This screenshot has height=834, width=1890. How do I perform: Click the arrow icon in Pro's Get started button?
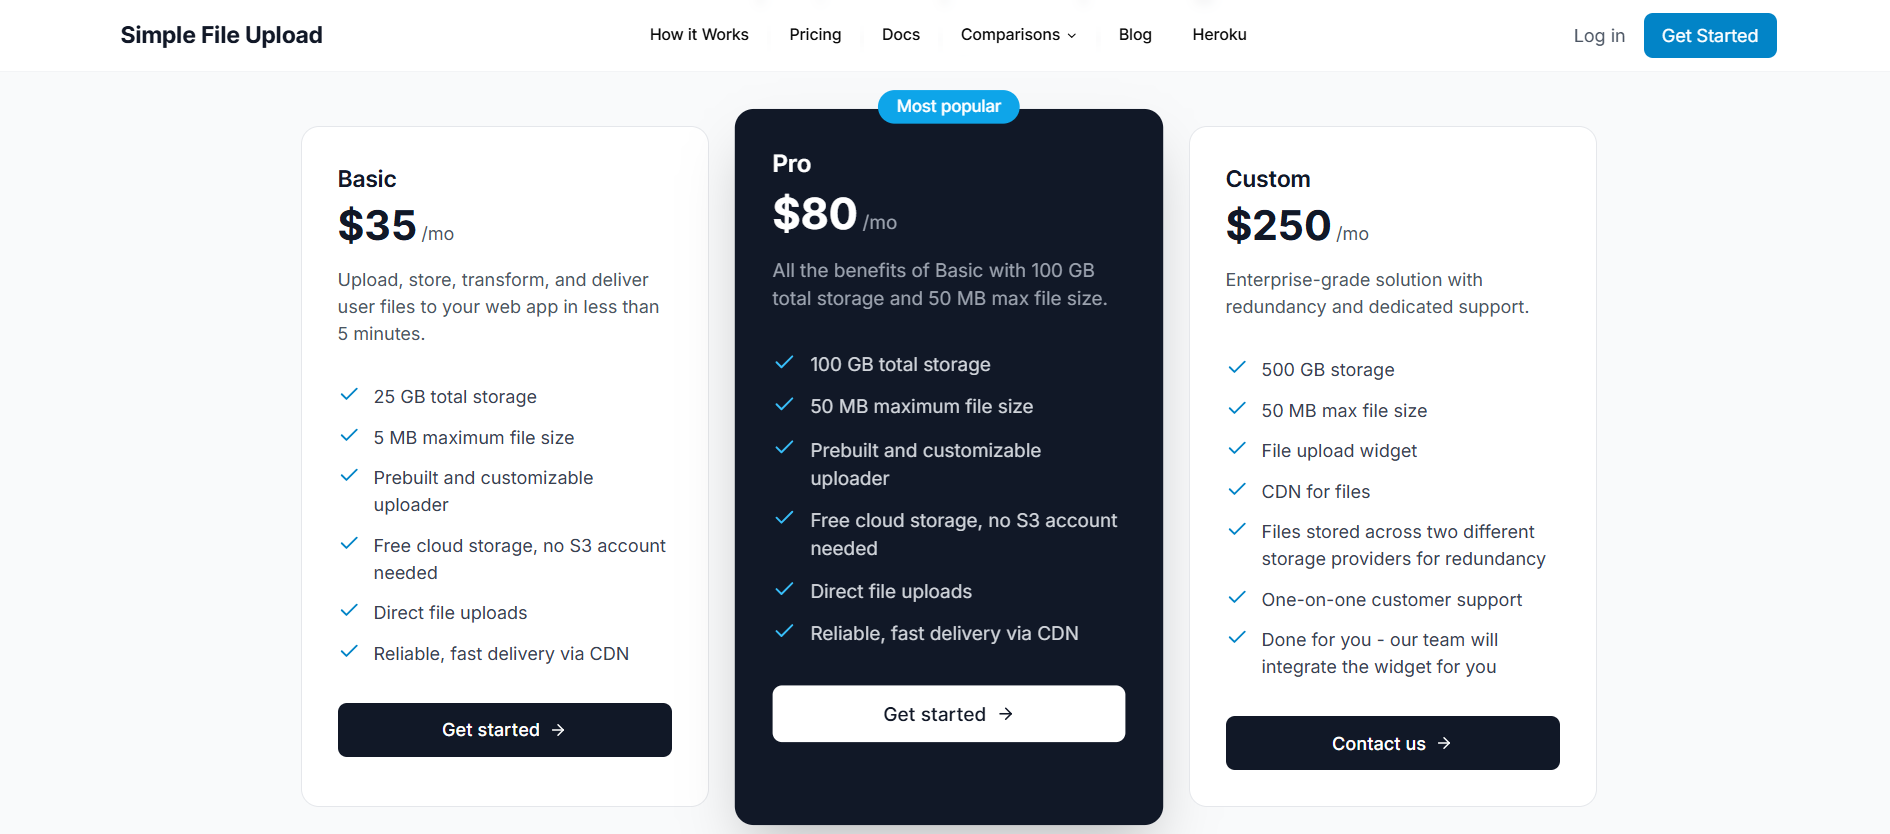point(1004,714)
